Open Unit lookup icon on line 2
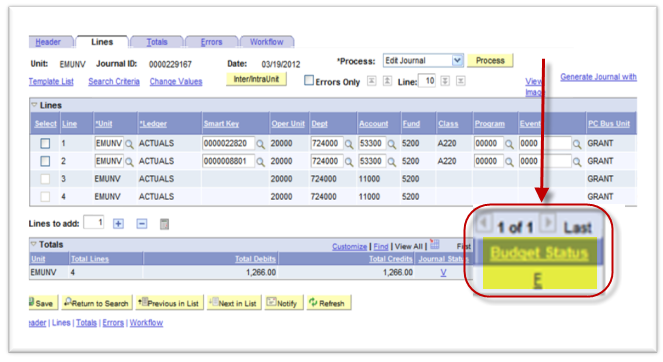Viewport: 663px width, 362px height. [129, 162]
